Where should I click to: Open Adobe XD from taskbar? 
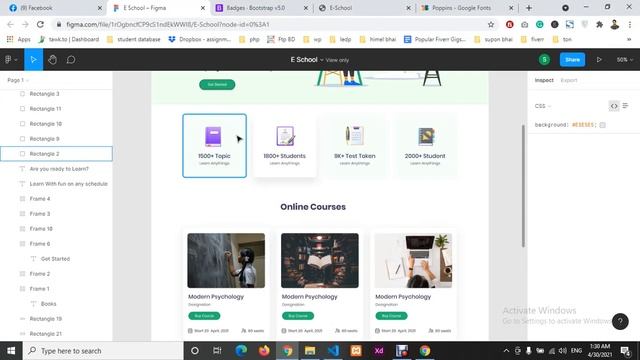coord(379,351)
